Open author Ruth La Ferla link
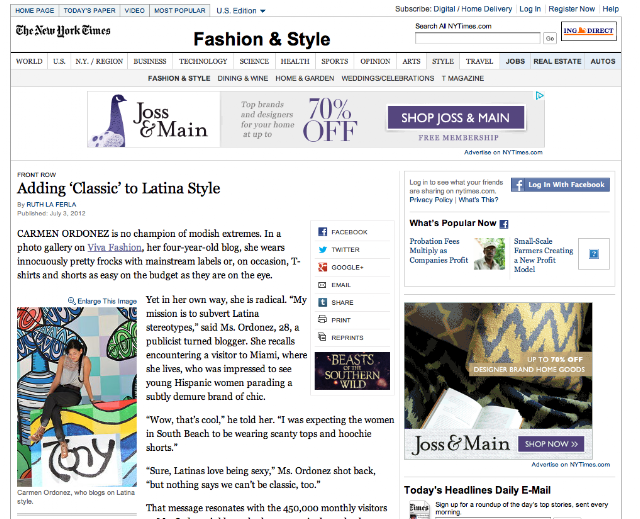This screenshot has width=640, height=519. click(51, 204)
